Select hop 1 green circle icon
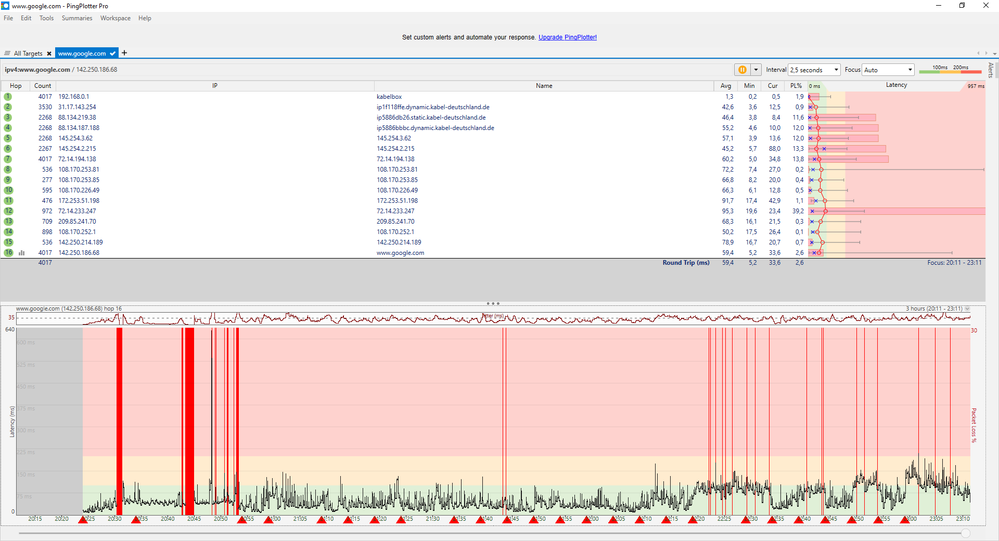999x541 pixels. tap(8, 96)
